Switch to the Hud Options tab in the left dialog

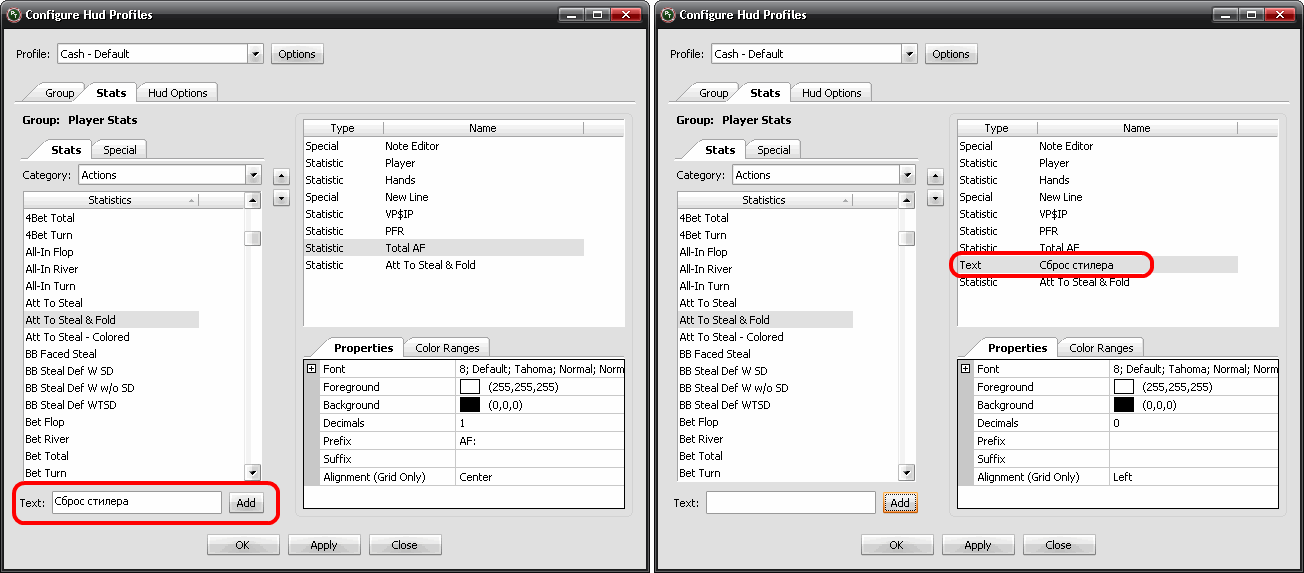click(177, 93)
